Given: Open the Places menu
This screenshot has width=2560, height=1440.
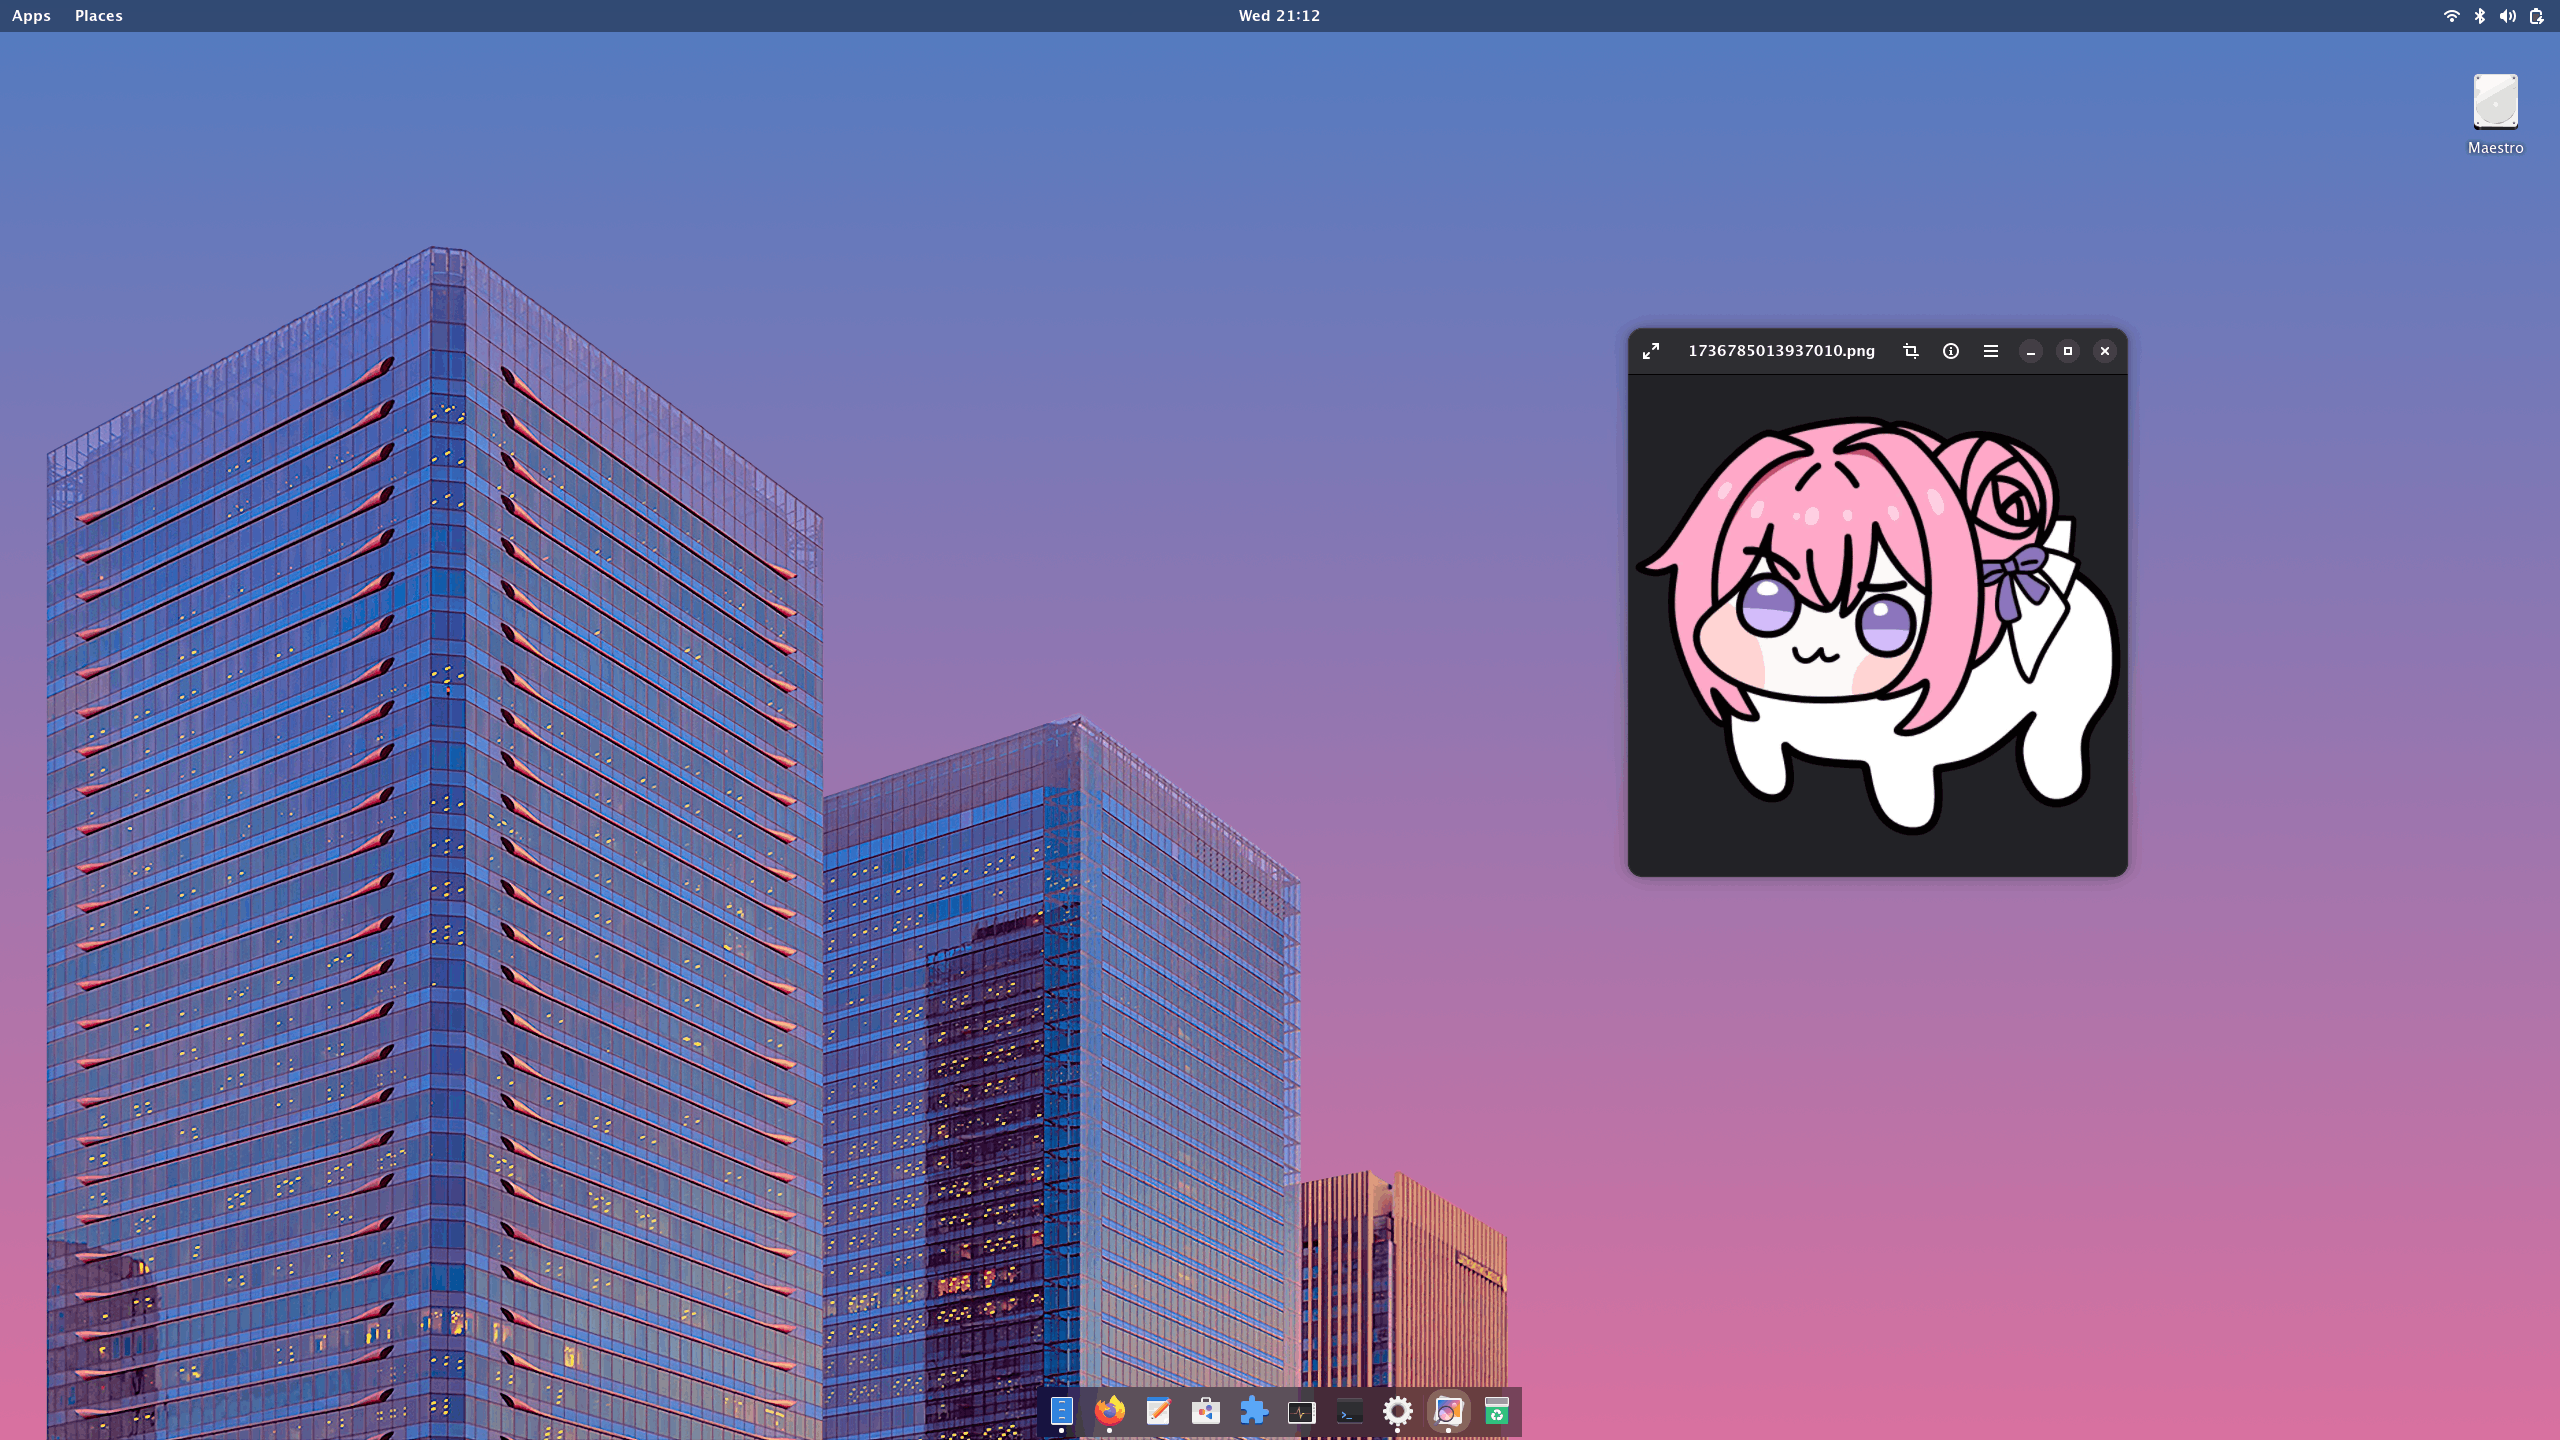Looking at the screenshot, I should pos(98,16).
